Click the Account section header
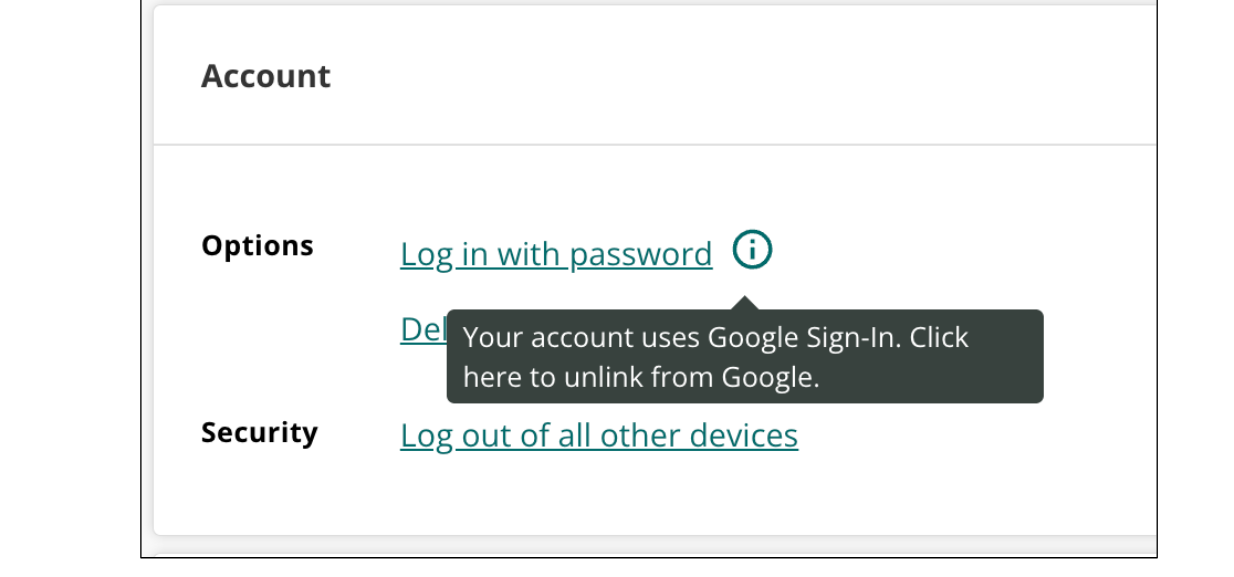Image resolution: width=1234 pixels, height=577 pixels. click(x=266, y=75)
